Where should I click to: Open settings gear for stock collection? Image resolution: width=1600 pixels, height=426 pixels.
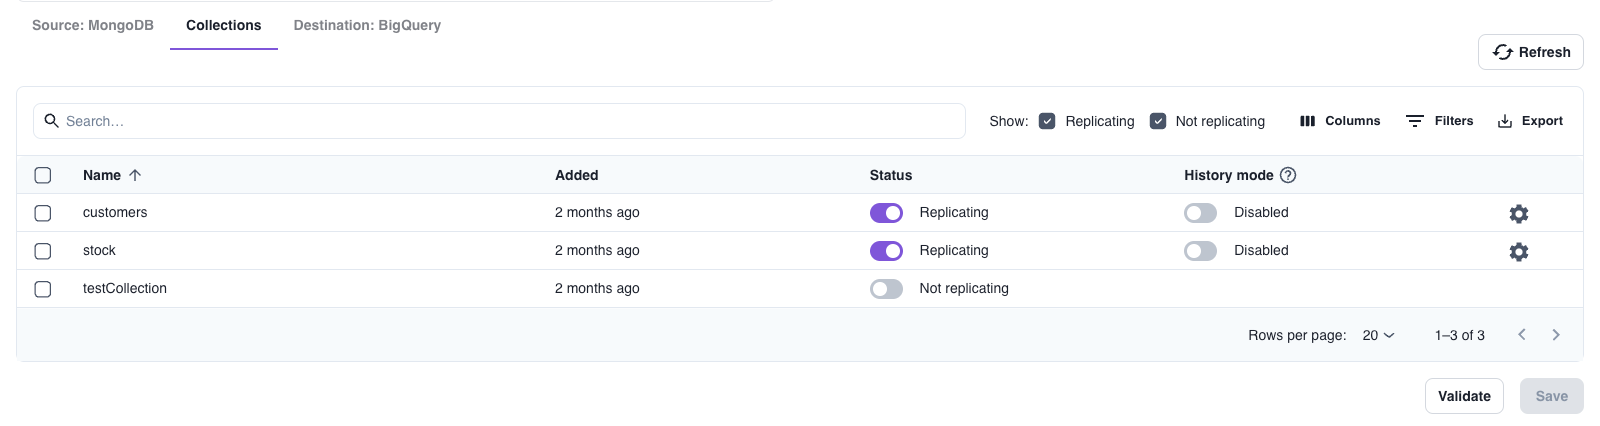pyautogui.click(x=1518, y=251)
